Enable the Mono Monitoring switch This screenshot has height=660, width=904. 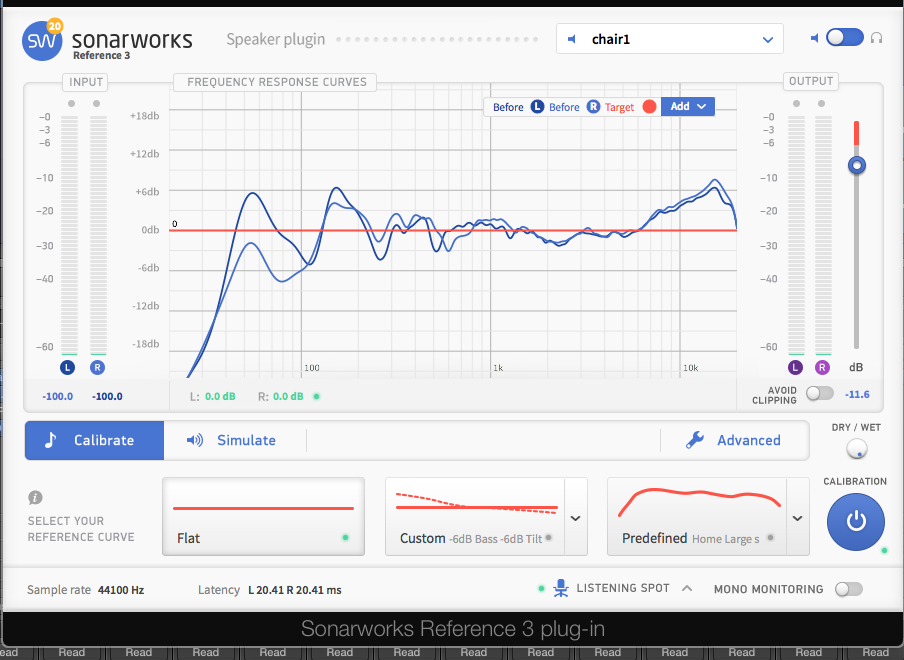pos(849,589)
